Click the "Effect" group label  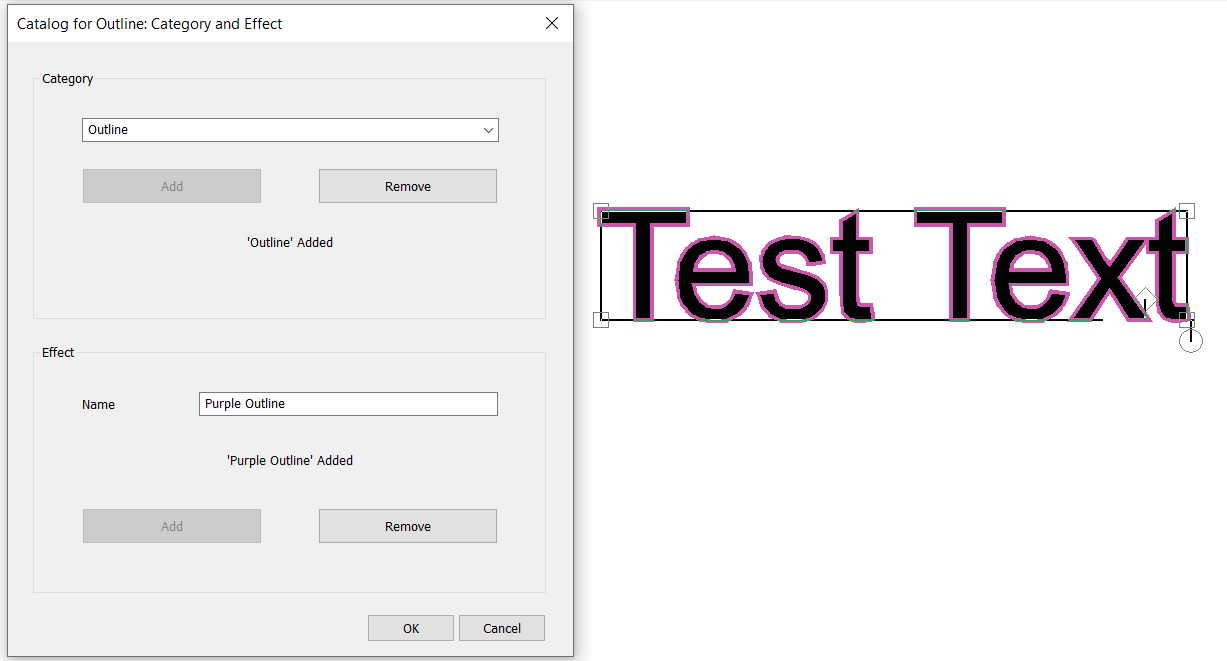point(58,353)
